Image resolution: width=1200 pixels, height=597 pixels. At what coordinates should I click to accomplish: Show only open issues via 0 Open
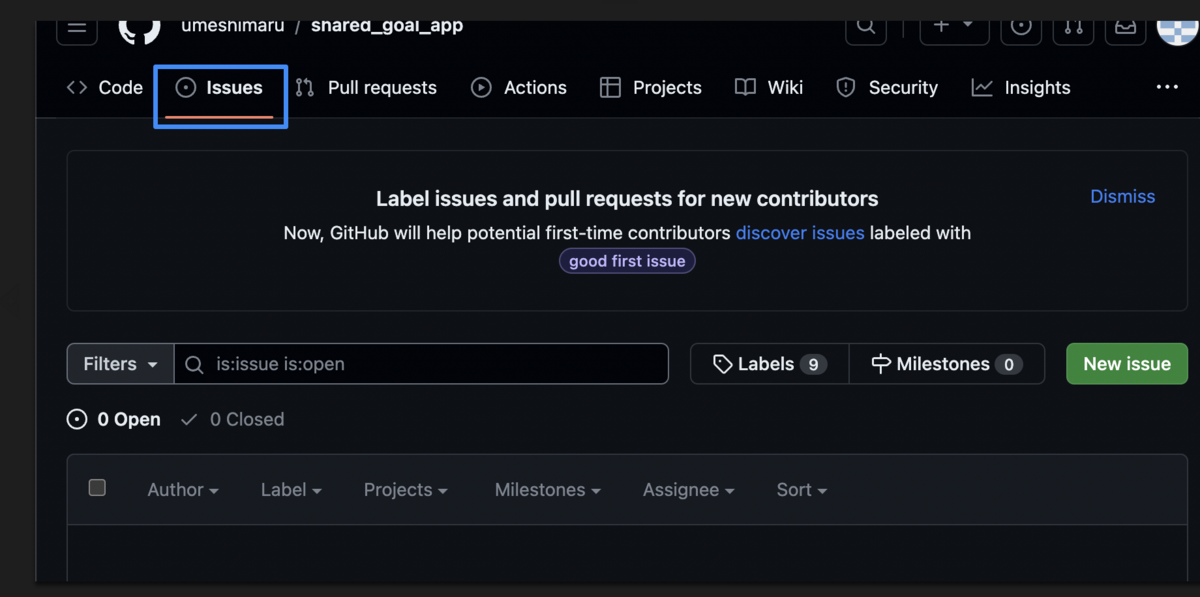[113, 419]
